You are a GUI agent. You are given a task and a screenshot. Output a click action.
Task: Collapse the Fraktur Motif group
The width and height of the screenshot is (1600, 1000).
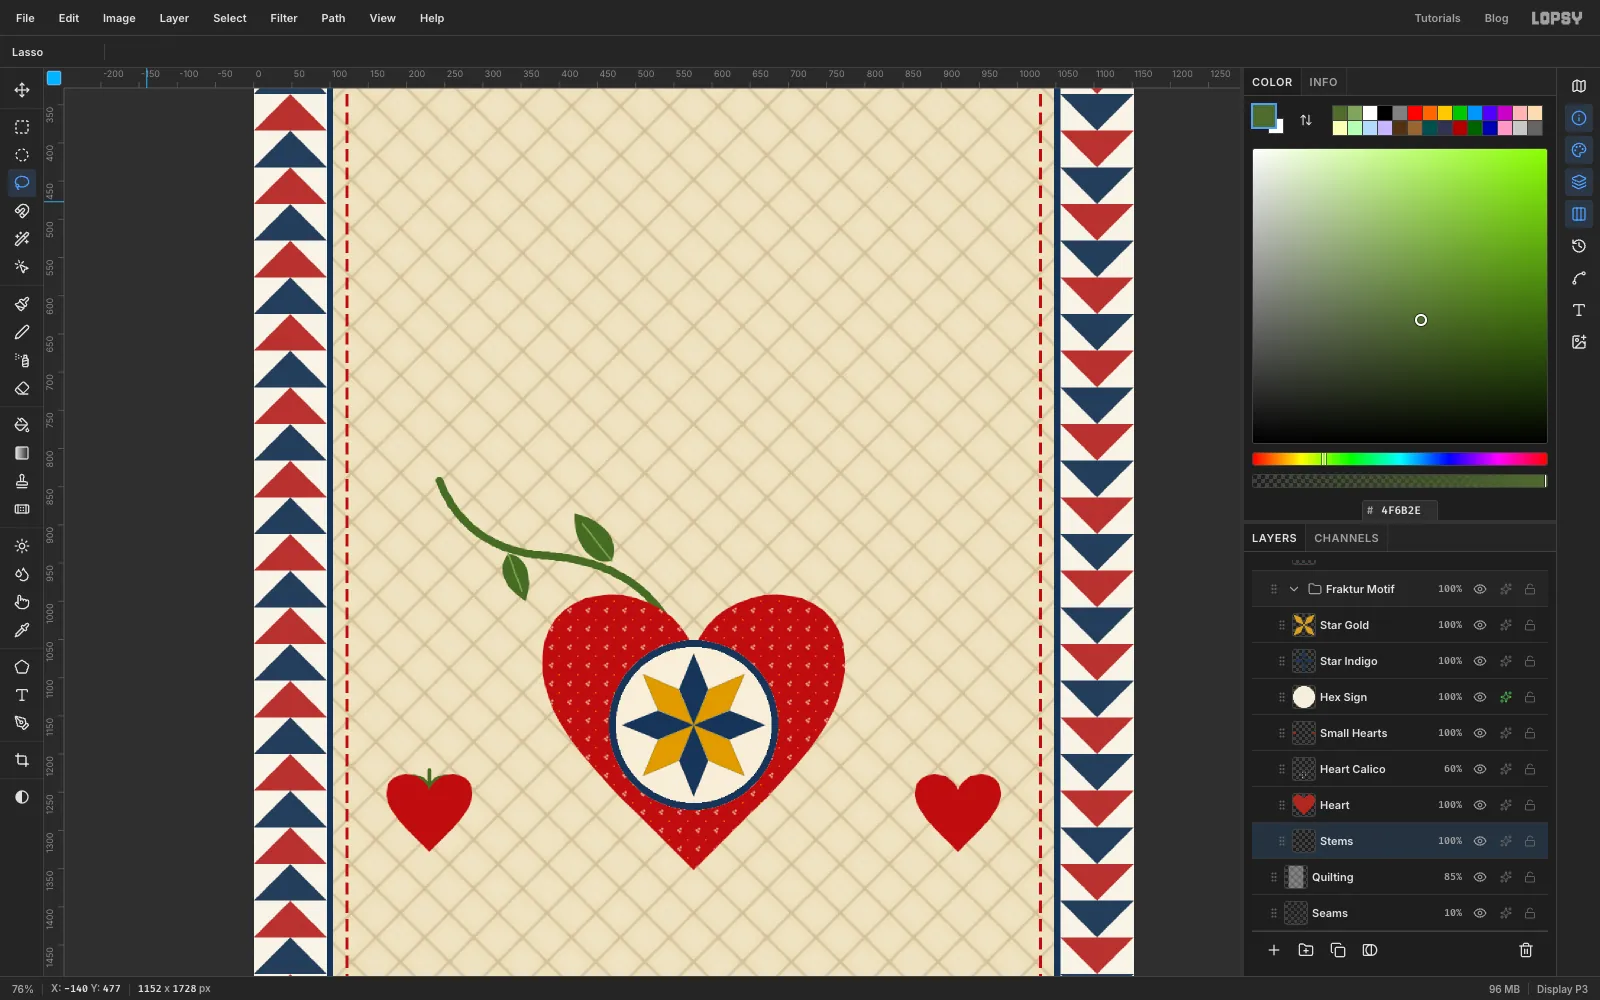pos(1294,589)
